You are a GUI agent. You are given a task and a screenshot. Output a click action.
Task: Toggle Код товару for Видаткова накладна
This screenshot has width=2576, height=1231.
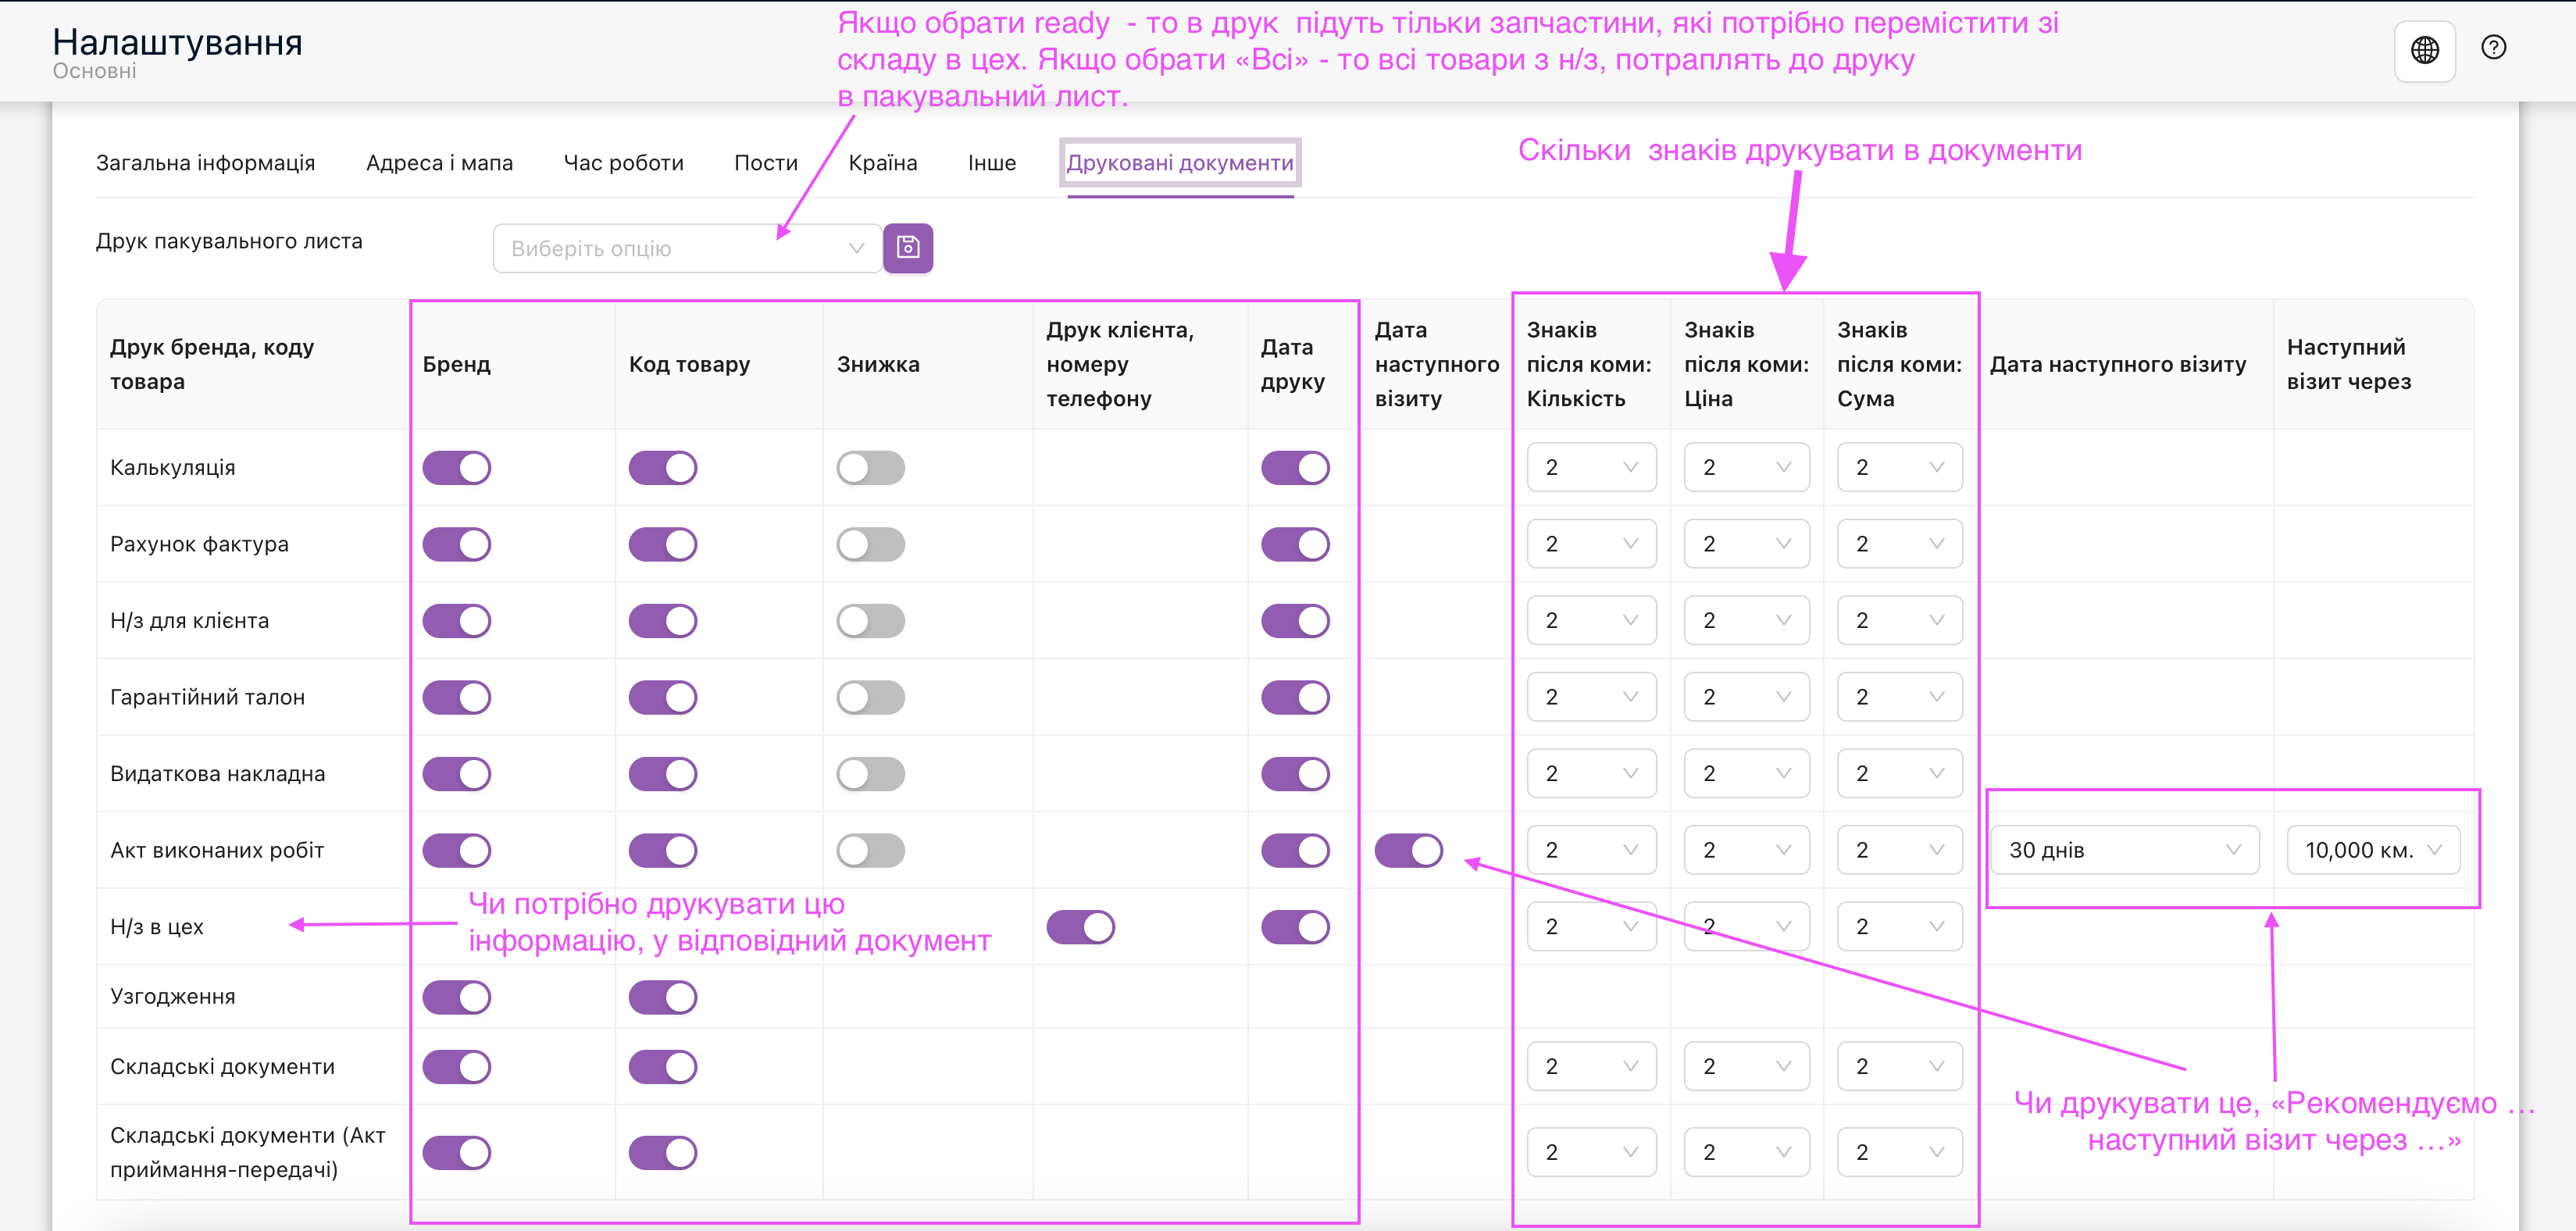tap(662, 774)
